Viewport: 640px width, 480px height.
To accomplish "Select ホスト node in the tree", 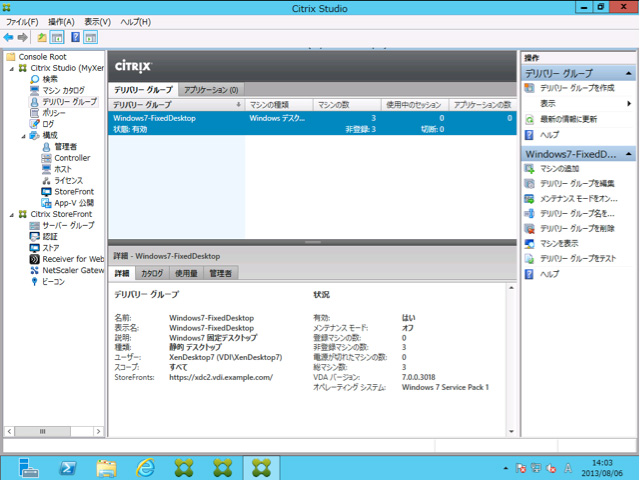I will click(62, 169).
